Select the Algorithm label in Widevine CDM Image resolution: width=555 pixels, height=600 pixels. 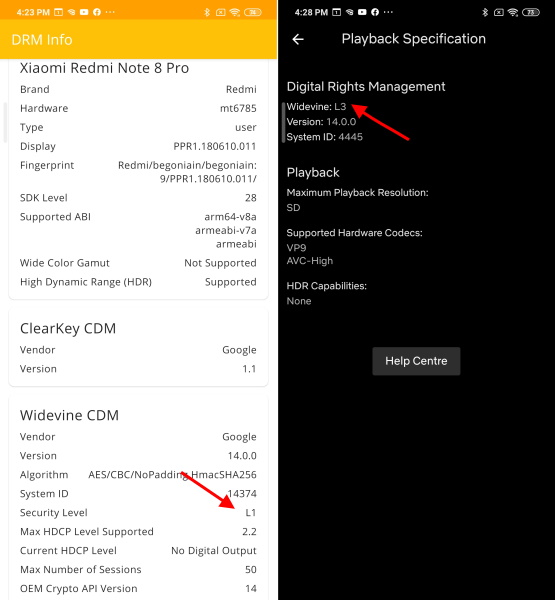tap(44, 475)
